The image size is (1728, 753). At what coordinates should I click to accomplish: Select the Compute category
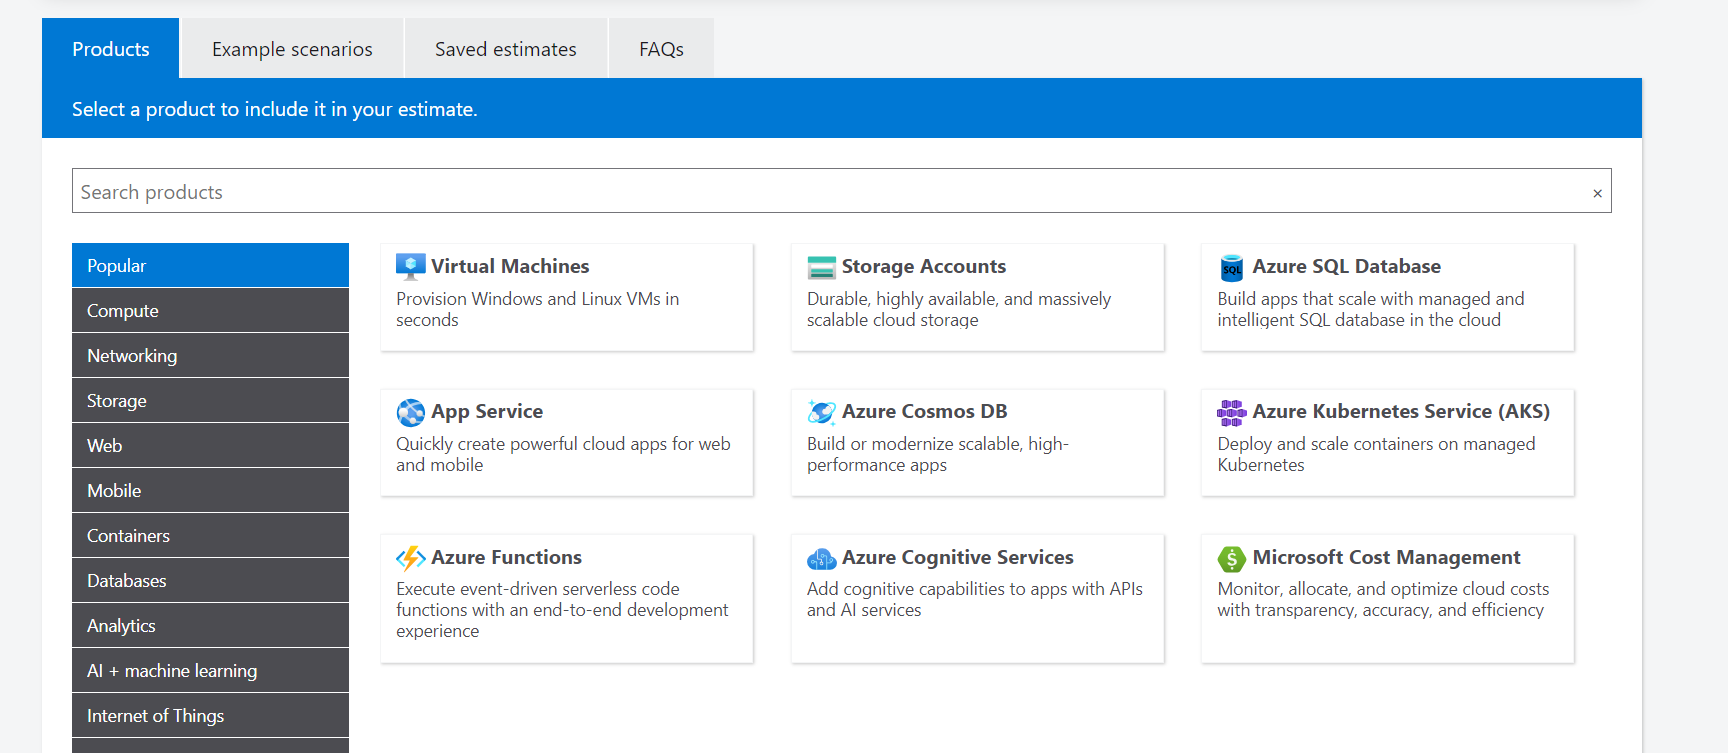pyautogui.click(x=210, y=310)
